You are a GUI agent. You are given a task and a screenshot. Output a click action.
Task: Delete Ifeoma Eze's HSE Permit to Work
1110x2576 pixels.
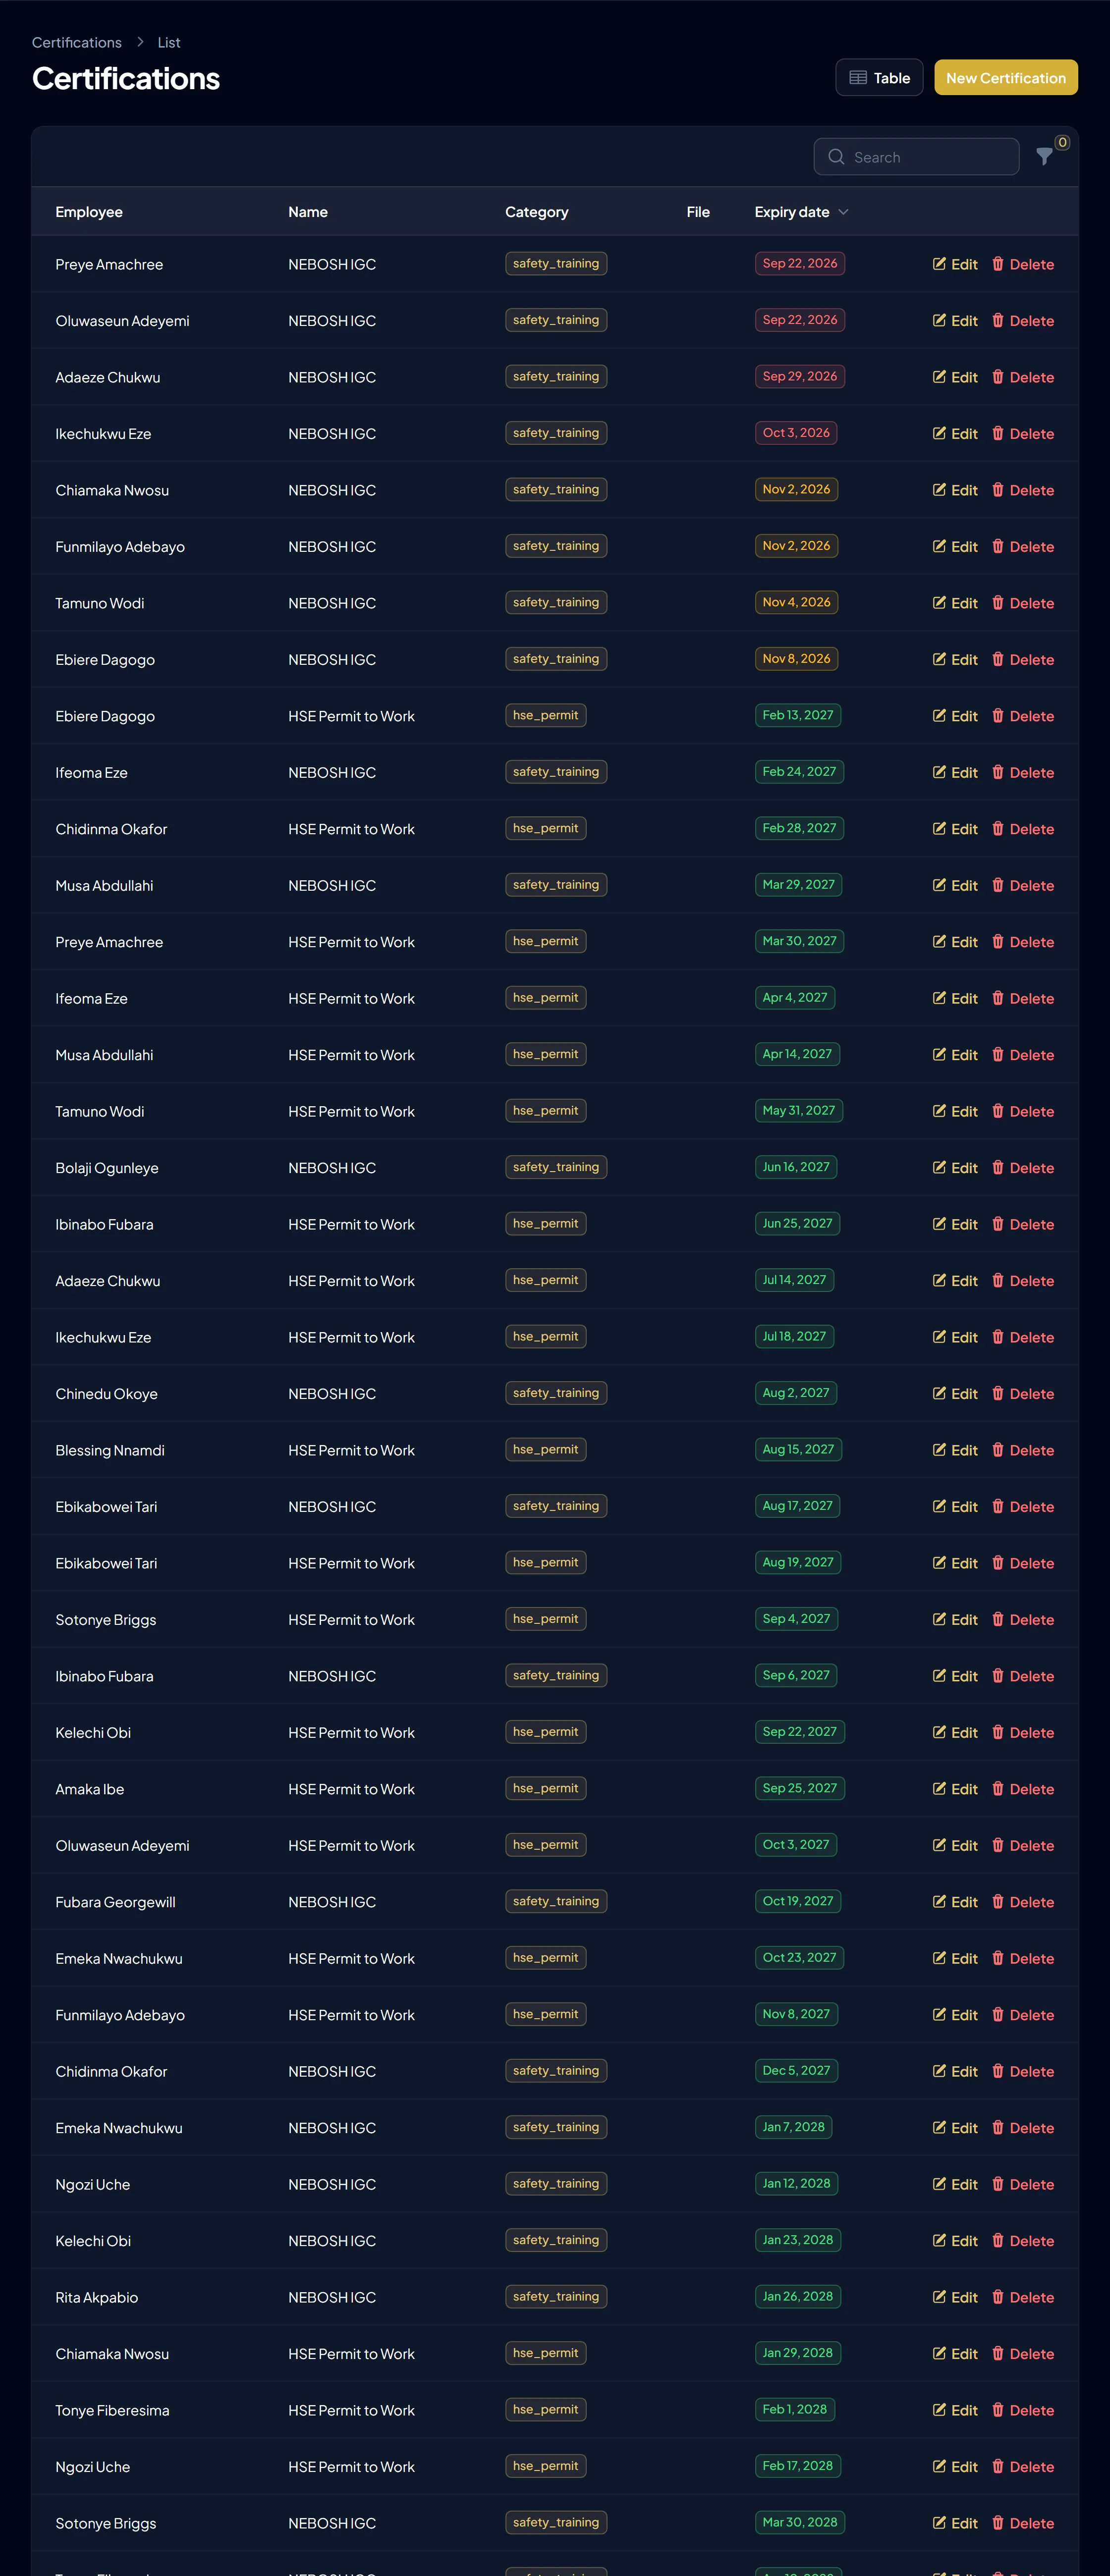1022,999
